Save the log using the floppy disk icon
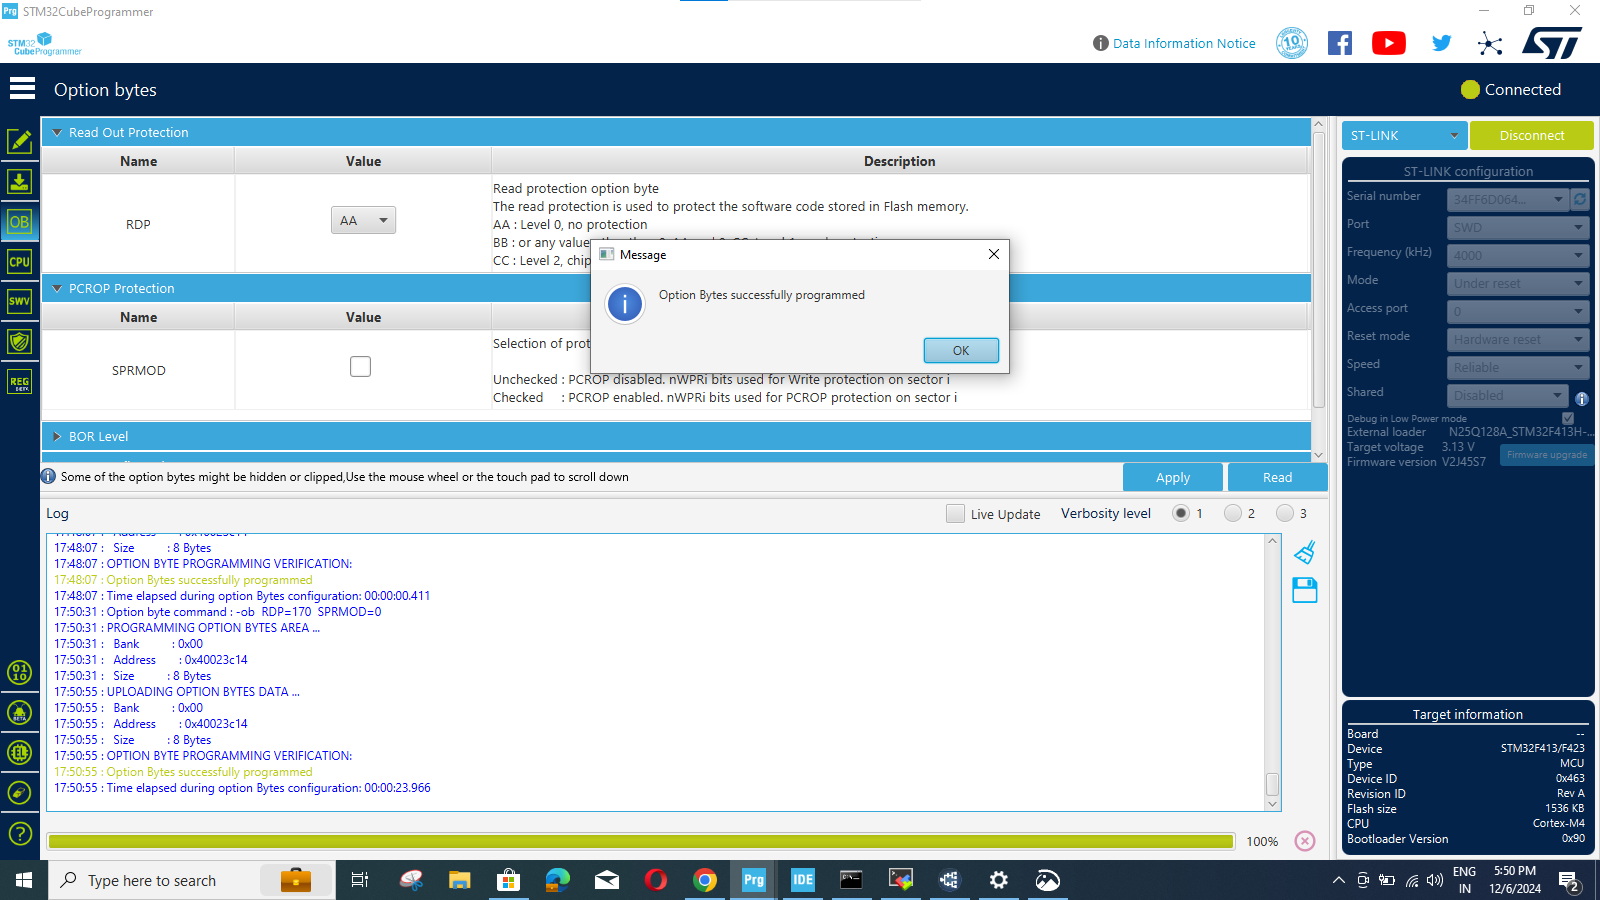 pyautogui.click(x=1305, y=590)
